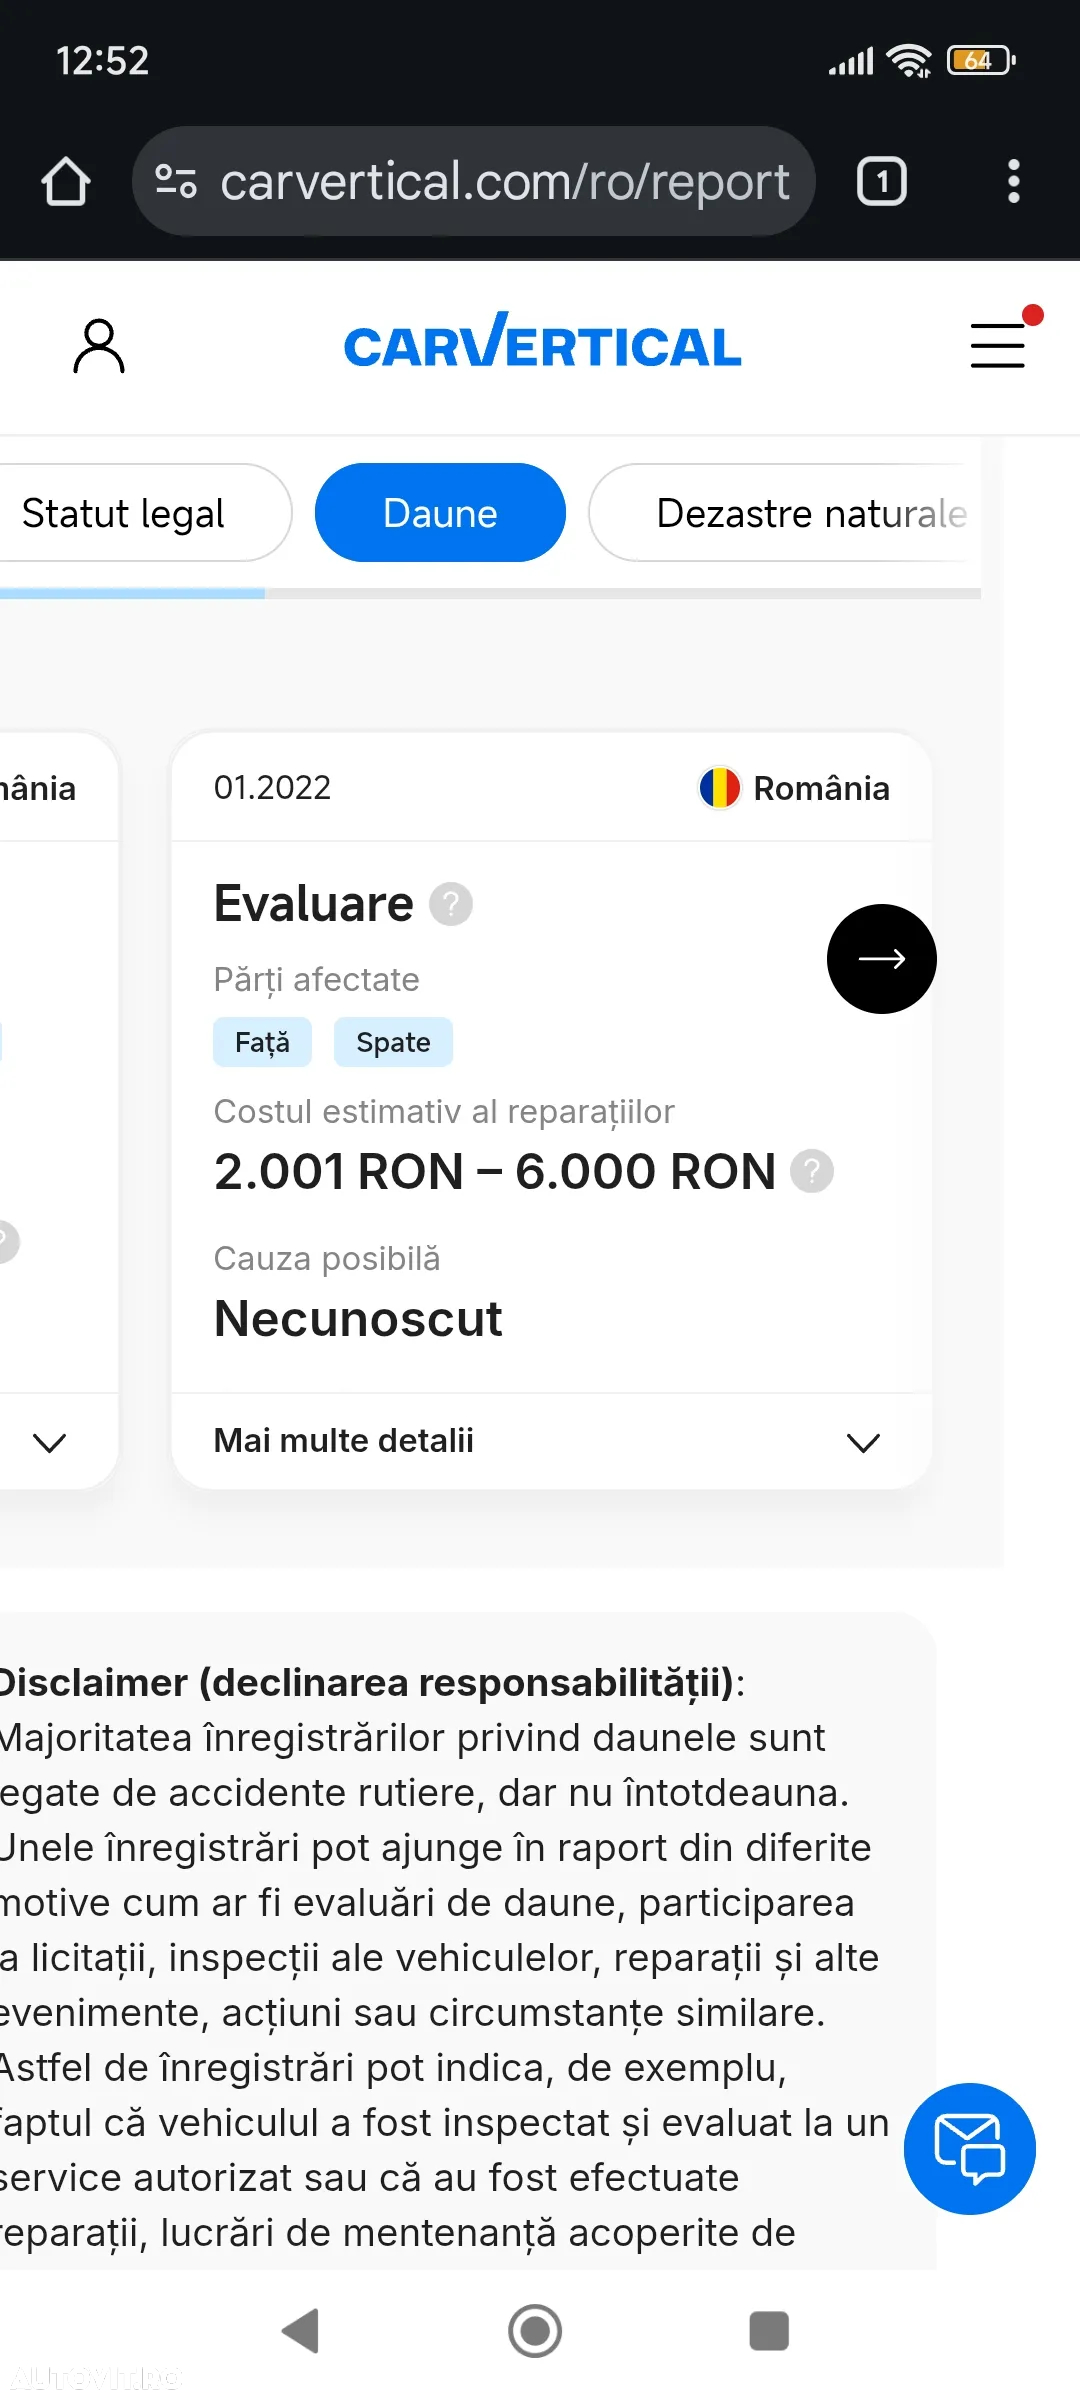Screen dimensions: 1080x2400
Task: Select the Daune tab
Action: click(x=440, y=513)
